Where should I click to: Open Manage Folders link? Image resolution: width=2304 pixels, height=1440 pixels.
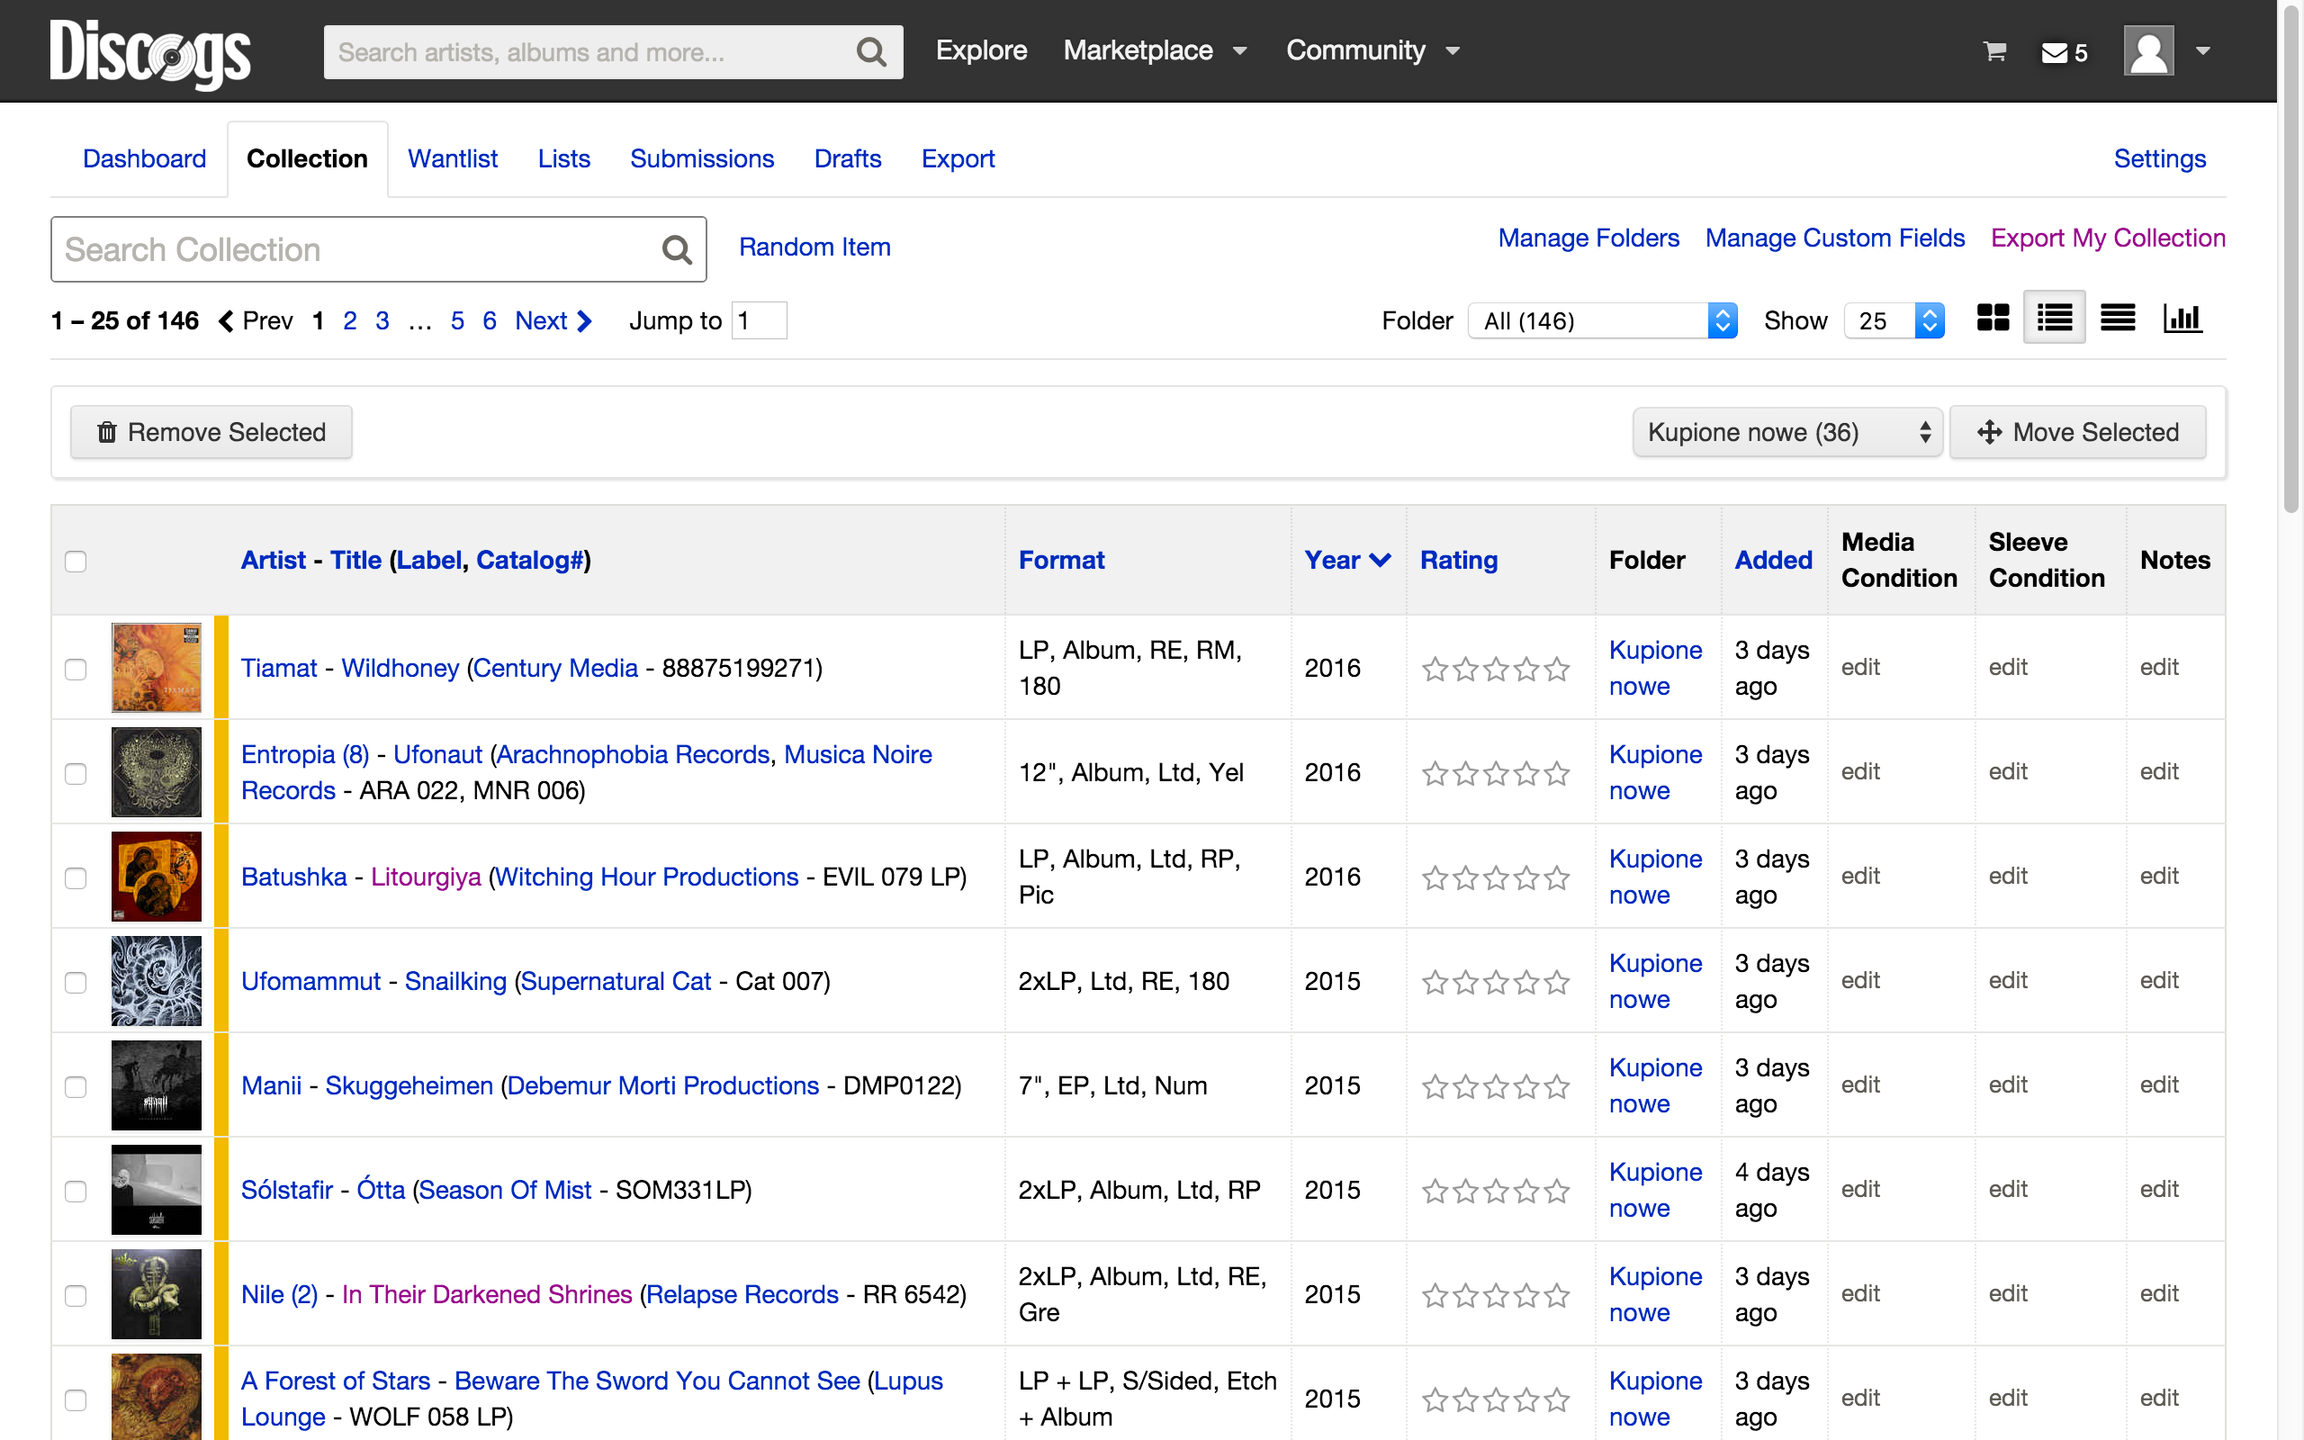(1588, 238)
